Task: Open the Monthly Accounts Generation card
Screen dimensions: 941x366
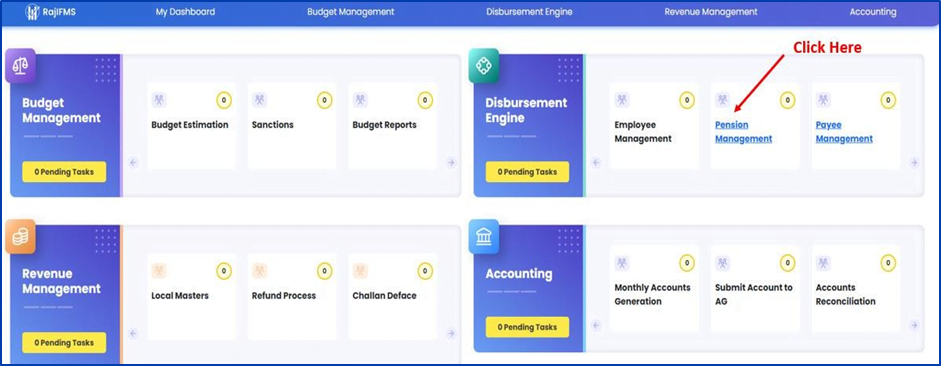Action: pyautogui.click(x=654, y=289)
